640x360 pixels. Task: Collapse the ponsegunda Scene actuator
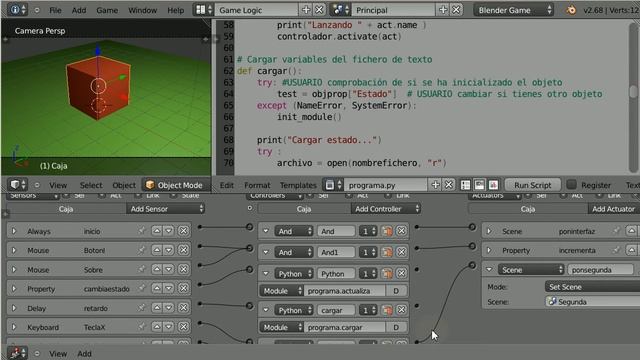coord(489,270)
